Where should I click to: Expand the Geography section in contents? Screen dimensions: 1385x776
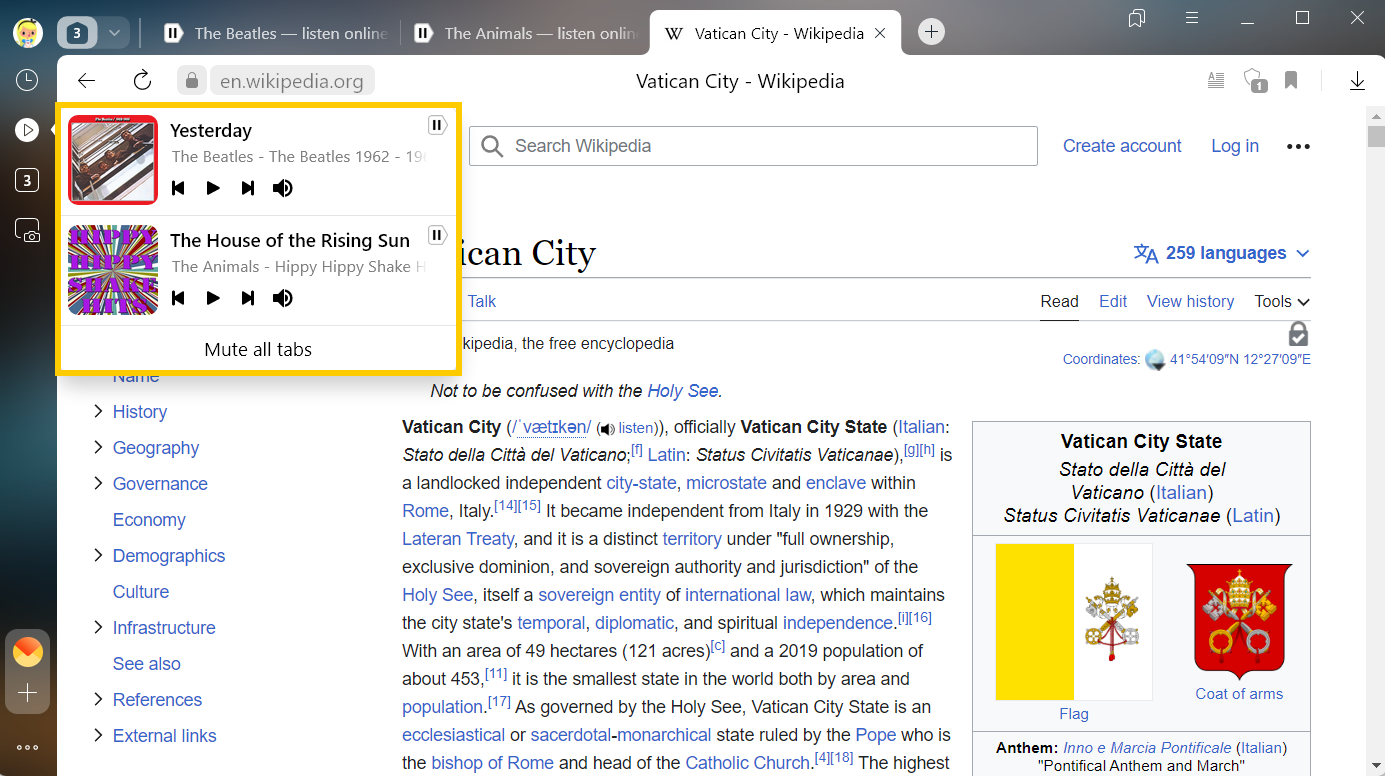pyautogui.click(x=98, y=447)
